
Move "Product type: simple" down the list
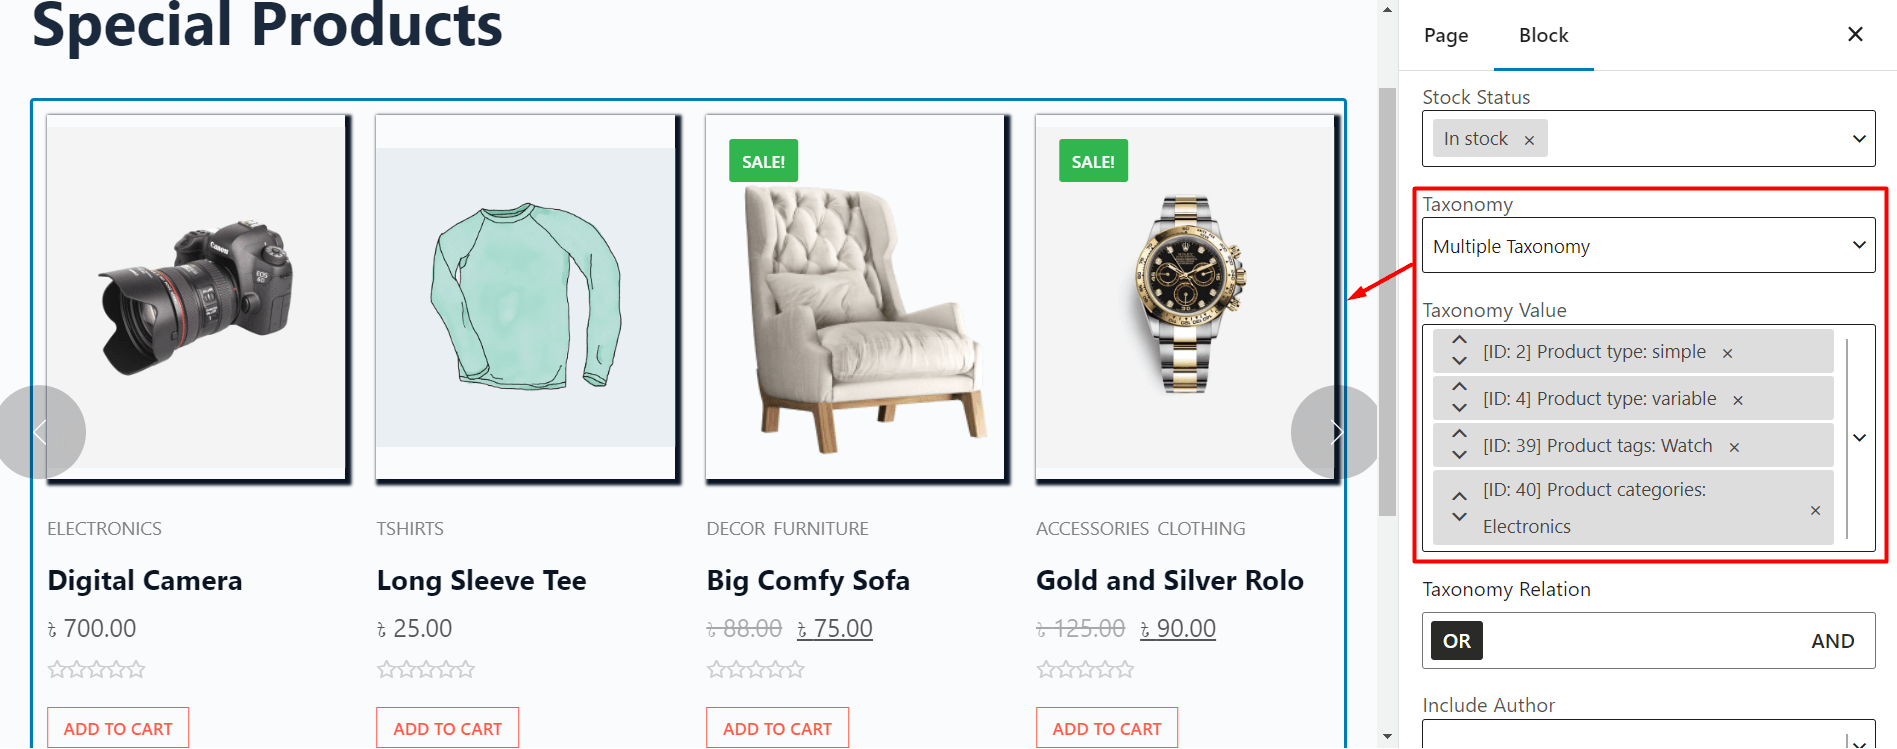point(1458,358)
